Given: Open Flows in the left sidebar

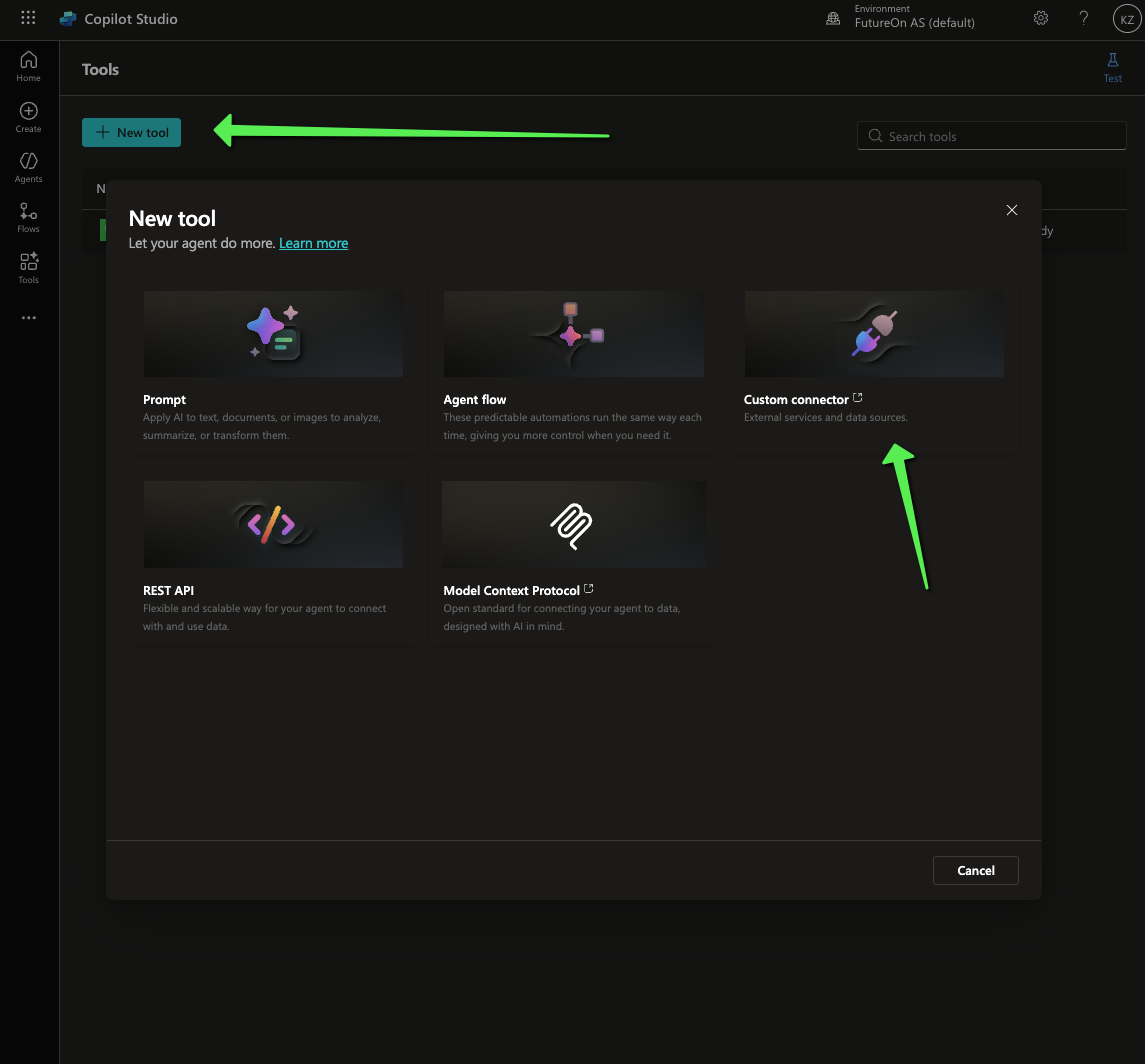Looking at the screenshot, I should click(x=29, y=217).
